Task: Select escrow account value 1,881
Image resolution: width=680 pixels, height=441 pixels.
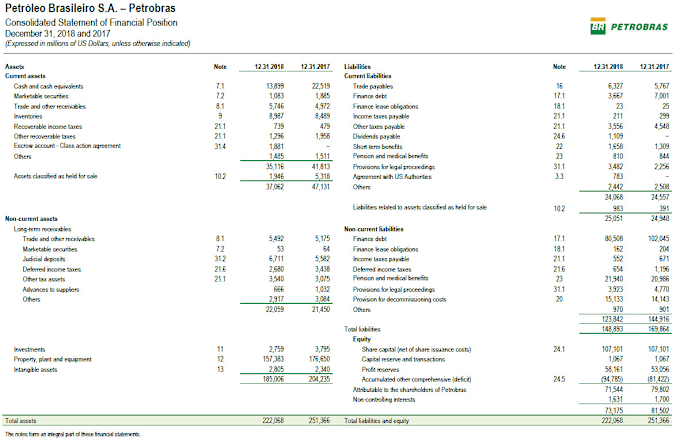Action: (276, 147)
